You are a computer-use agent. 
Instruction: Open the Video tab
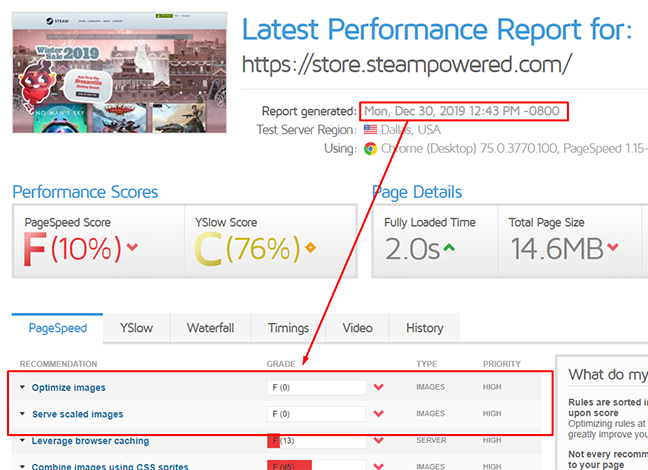357,328
